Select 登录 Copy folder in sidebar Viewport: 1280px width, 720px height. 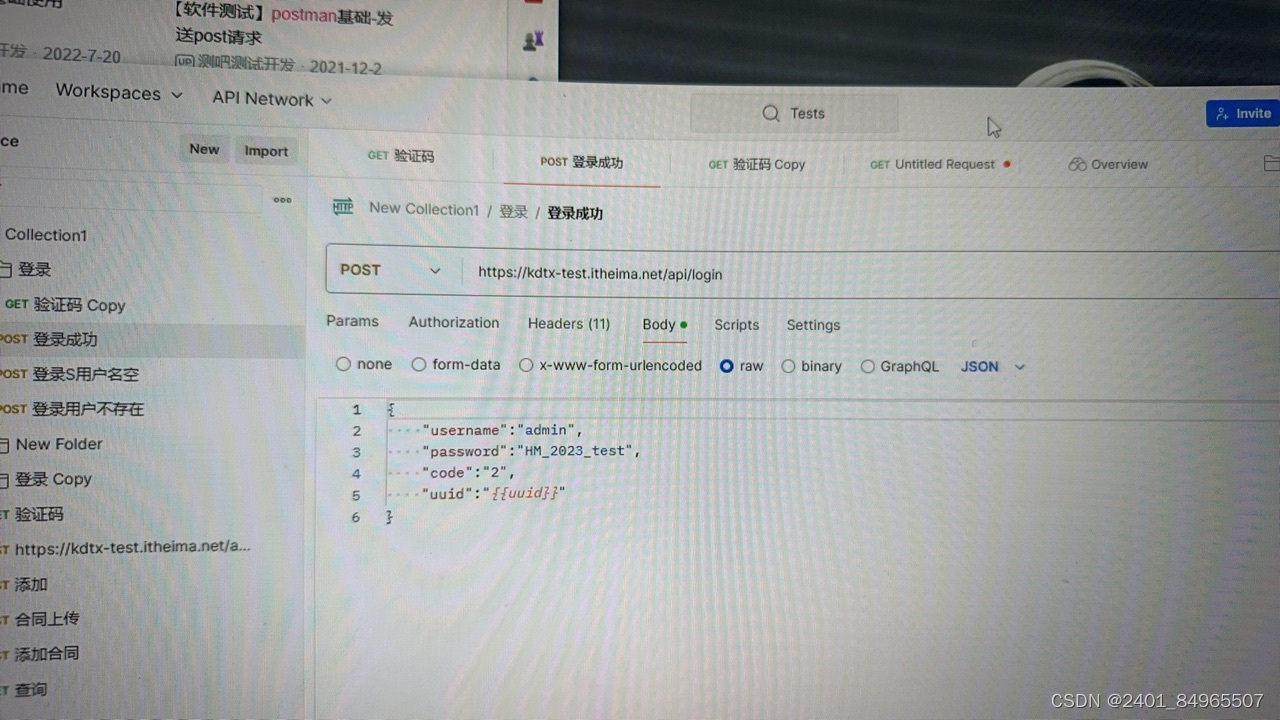click(x=53, y=479)
